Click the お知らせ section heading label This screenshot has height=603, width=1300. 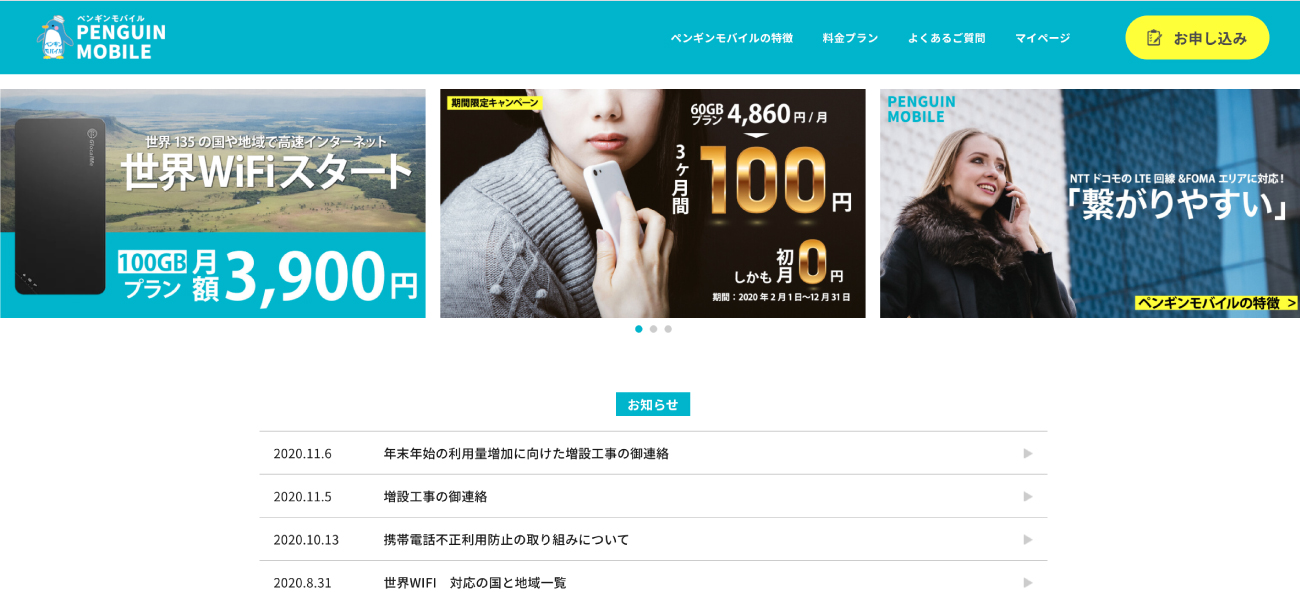[x=652, y=404]
